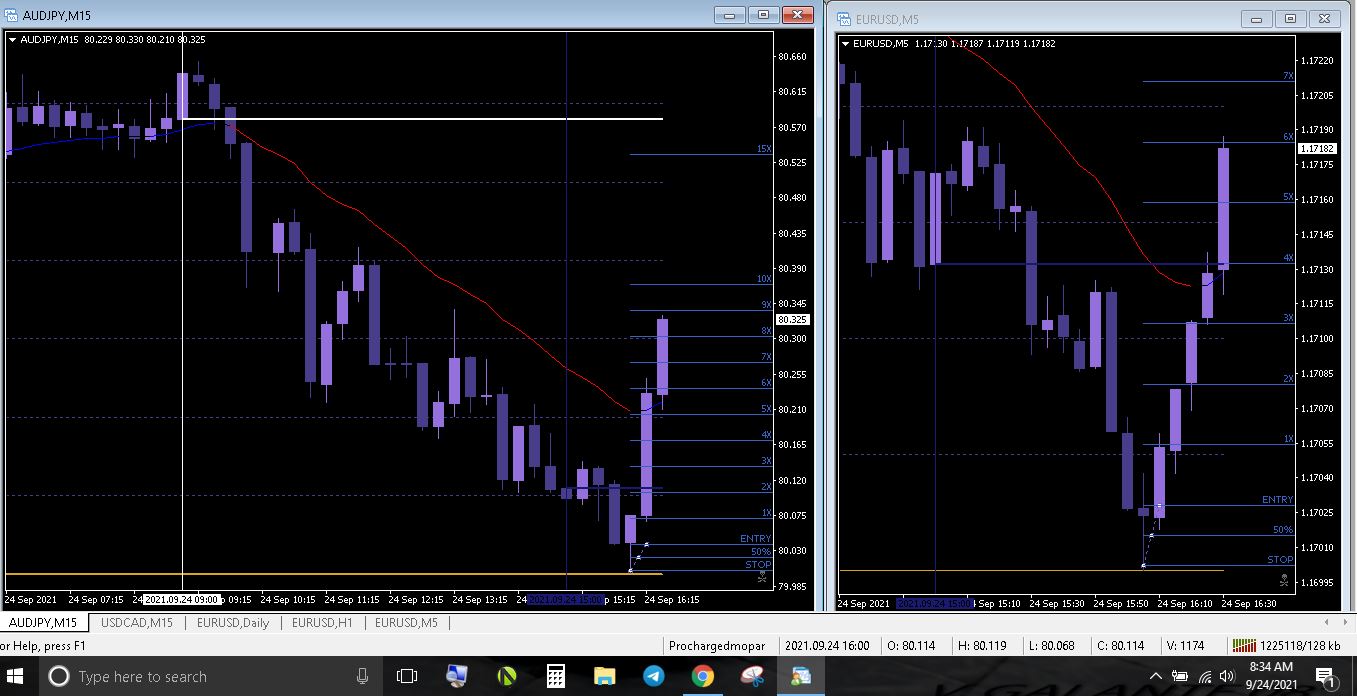Screen dimensions: 1357x696
Task: Click the 15X level label on AUDJPY chart
Action: (x=764, y=149)
